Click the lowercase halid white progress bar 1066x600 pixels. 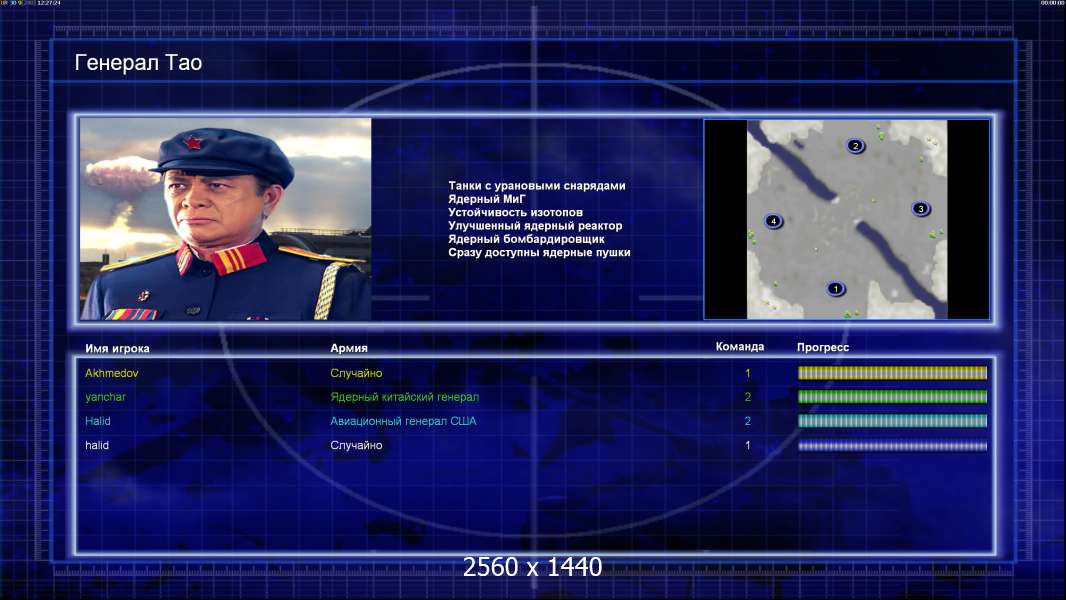pos(892,446)
